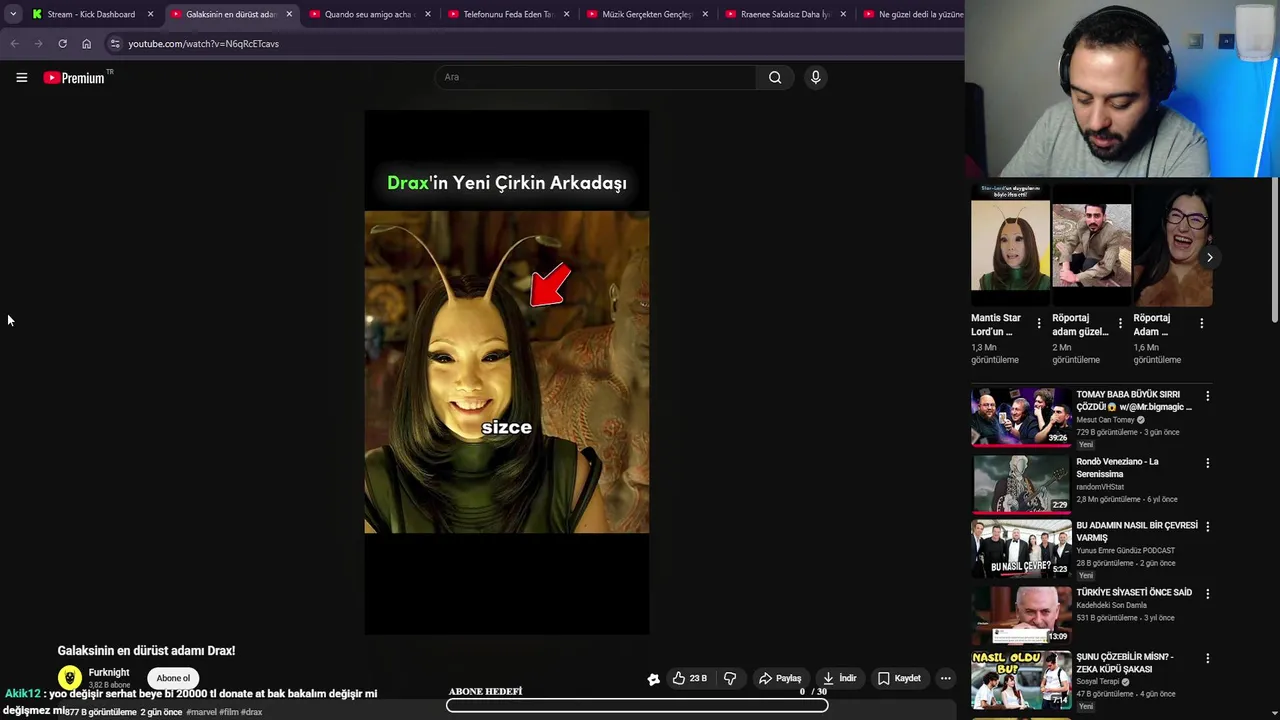1280x720 pixels.
Task: Open the laughing woman 'Röportaj Adam' short
Action: 1172,245
